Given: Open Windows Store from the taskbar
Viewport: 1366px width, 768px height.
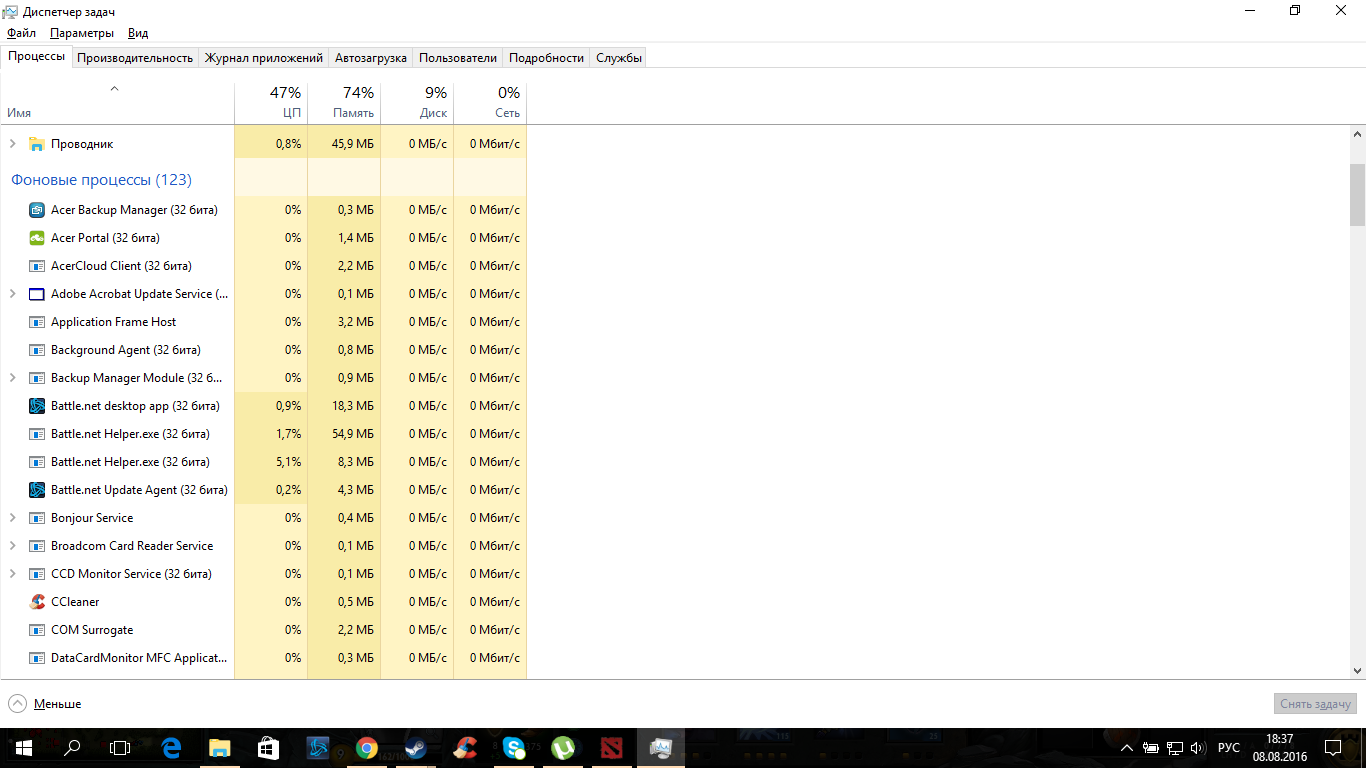Looking at the screenshot, I should 269,748.
